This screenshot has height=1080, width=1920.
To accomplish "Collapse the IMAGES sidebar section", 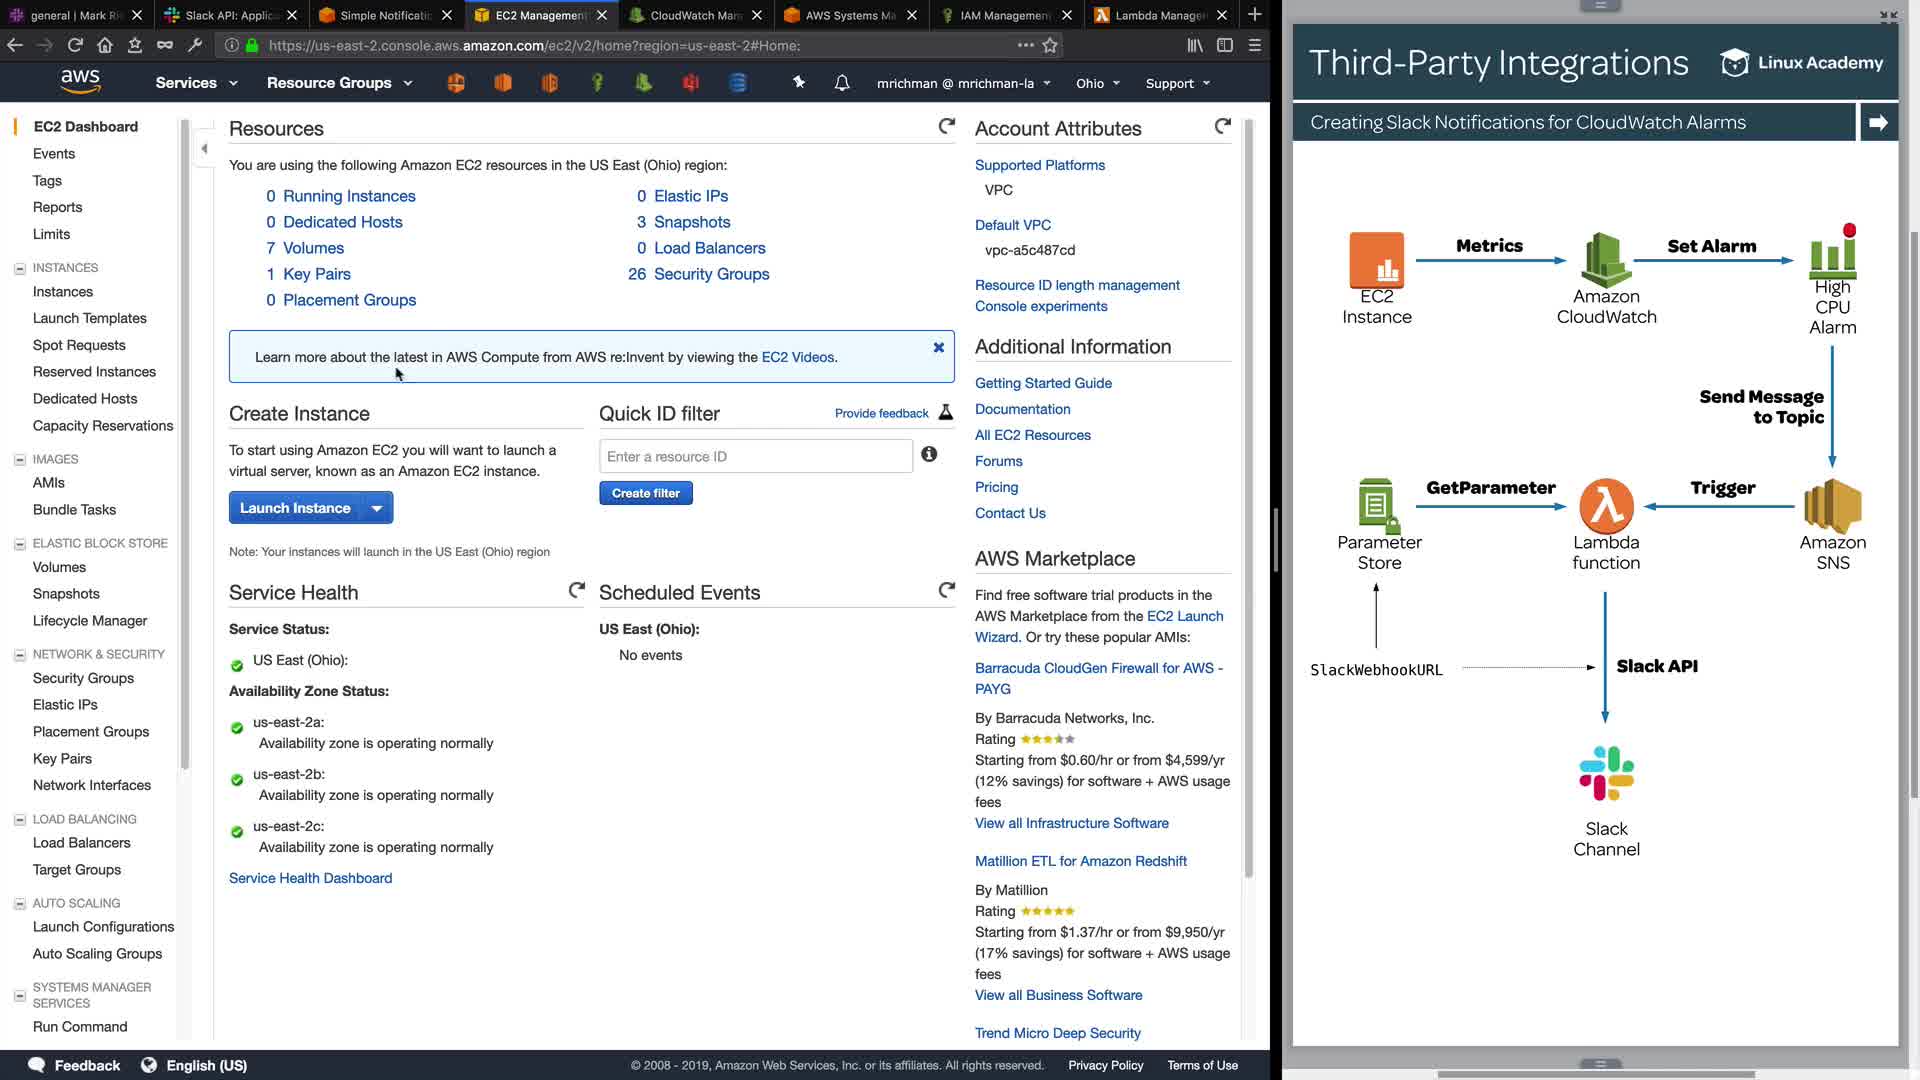I will click(19, 460).
